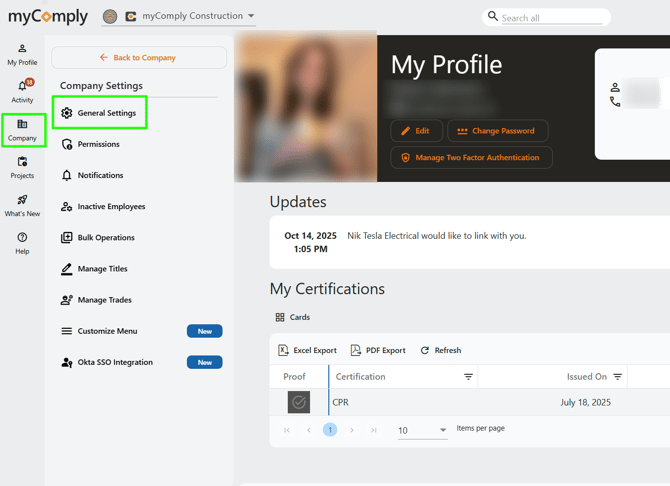This screenshot has height=486, width=670.
Task: Click the myComply logo
Action: 48,16
